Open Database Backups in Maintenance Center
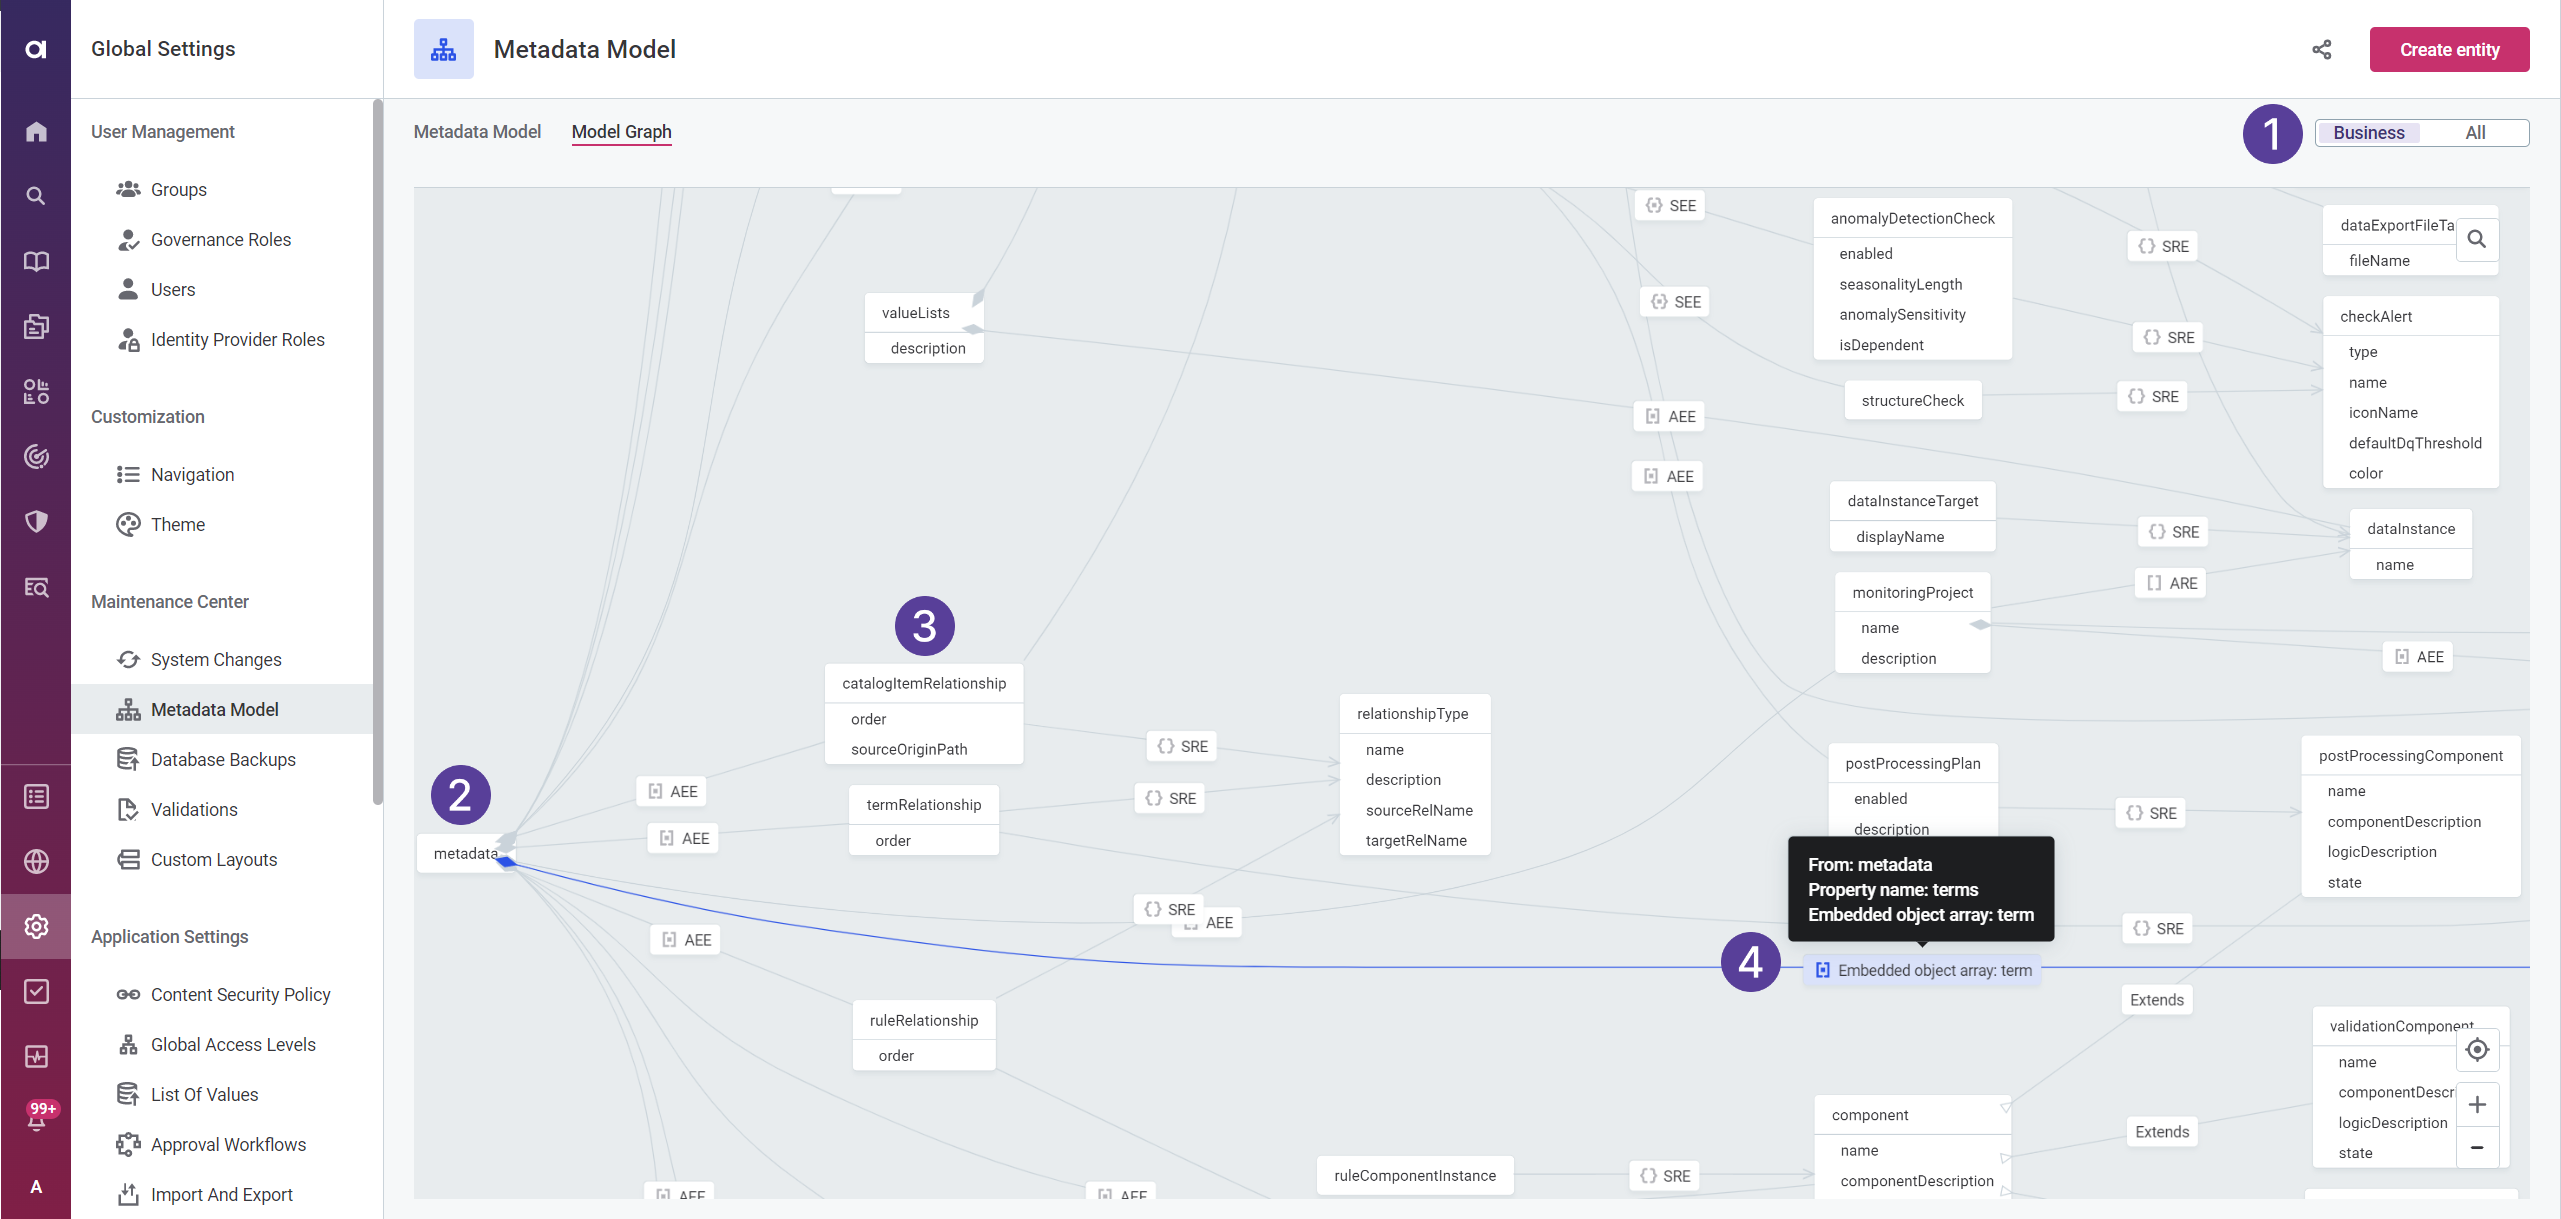Viewport: 2561px width, 1219px height. coord(223,759)
